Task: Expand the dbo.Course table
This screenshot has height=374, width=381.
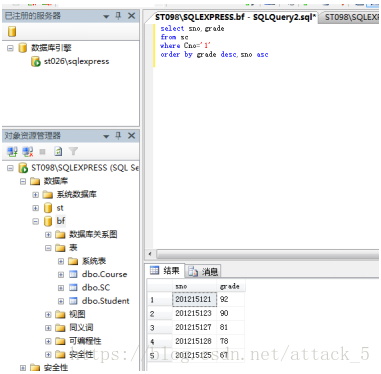Action: click(61, 275)
